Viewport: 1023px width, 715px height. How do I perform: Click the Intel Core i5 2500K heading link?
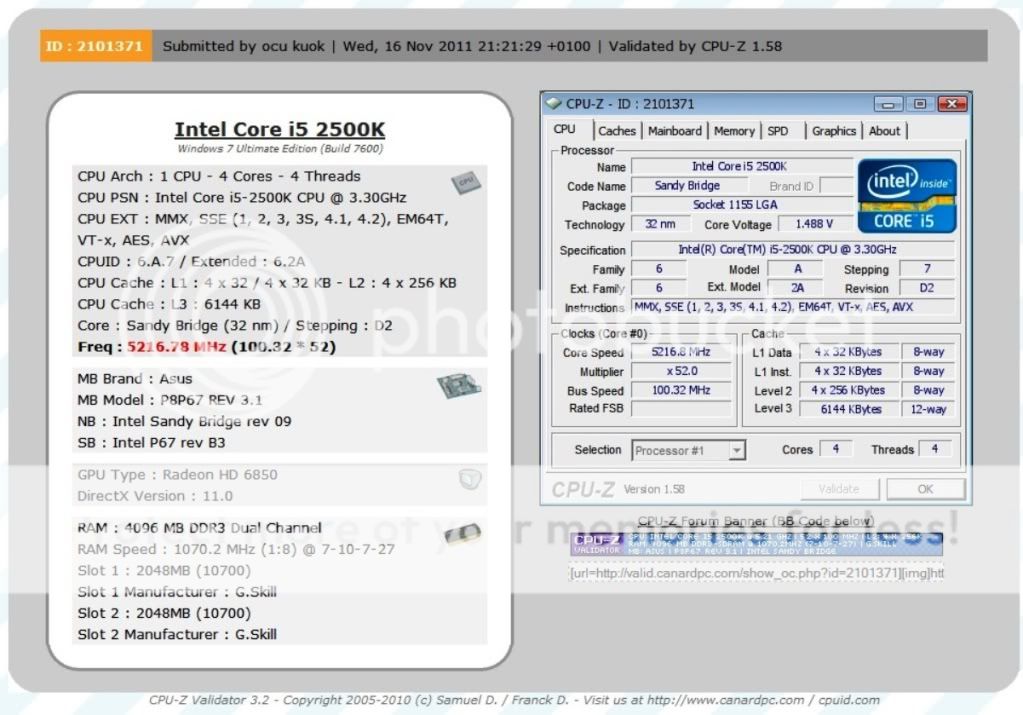click(280, 129)
